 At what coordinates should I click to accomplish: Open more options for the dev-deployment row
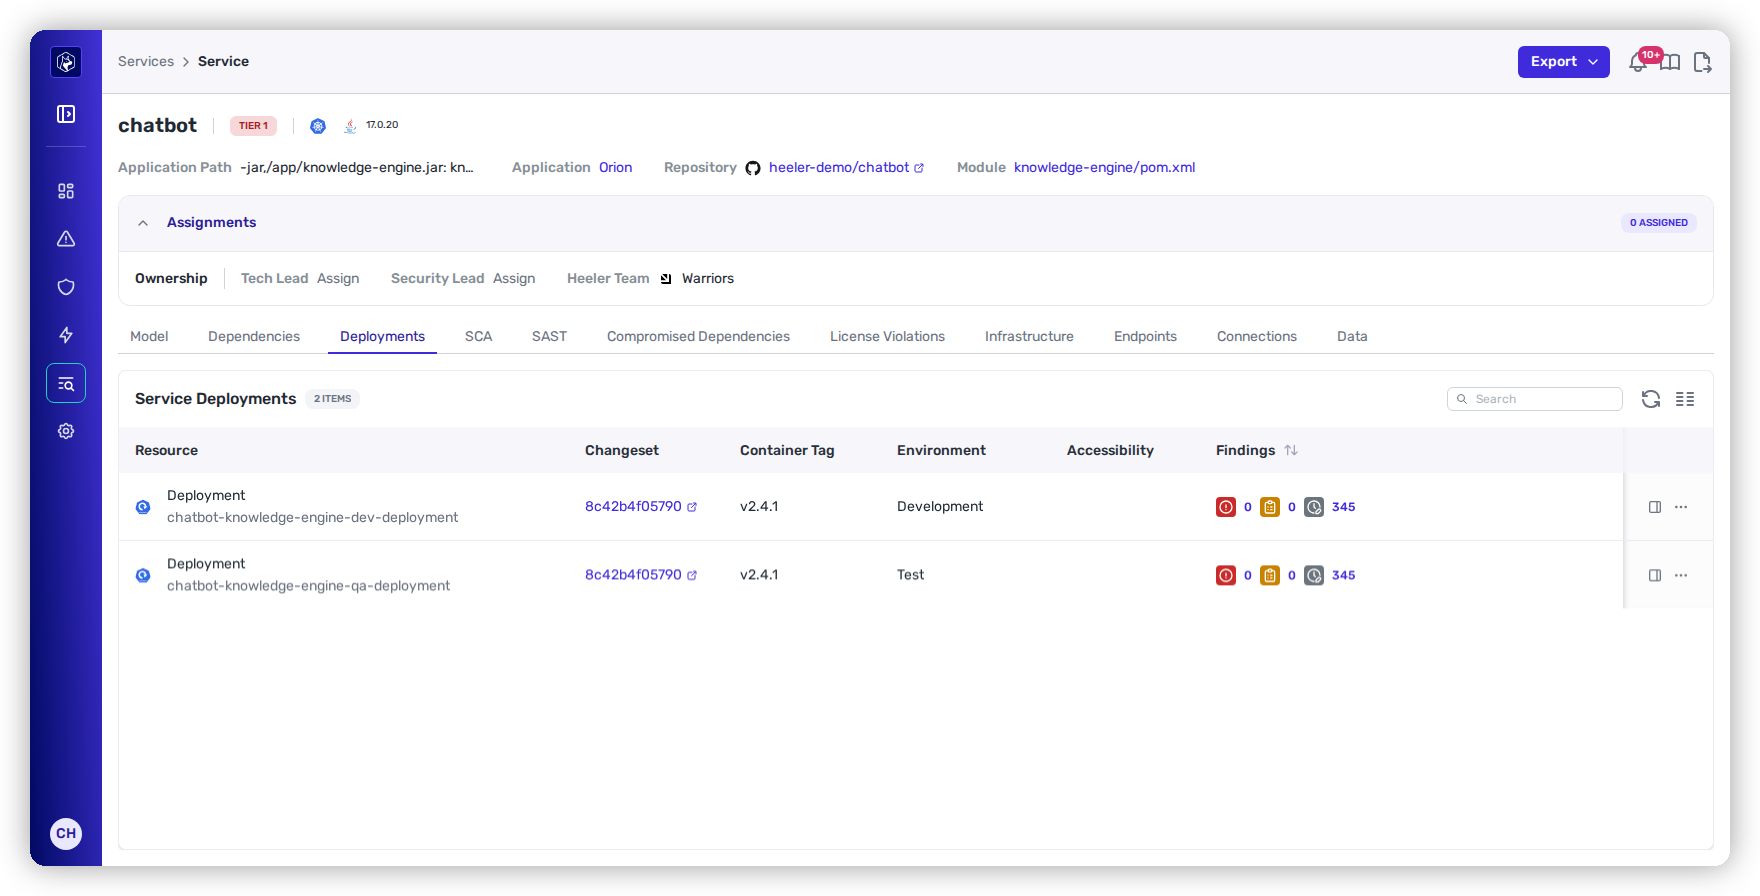pos(1681,507)
